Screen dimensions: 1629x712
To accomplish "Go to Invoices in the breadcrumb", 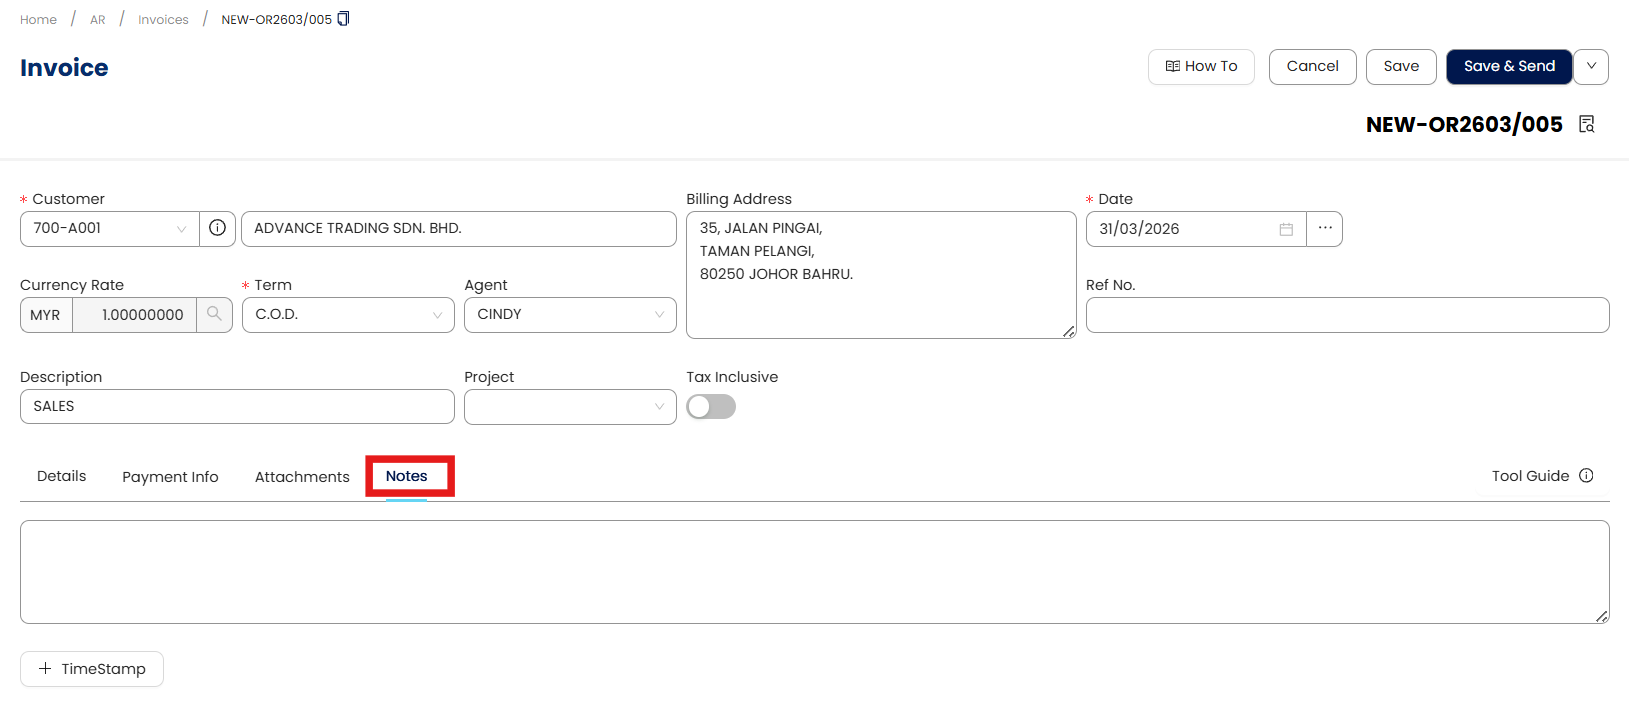I will click(163, 20).
